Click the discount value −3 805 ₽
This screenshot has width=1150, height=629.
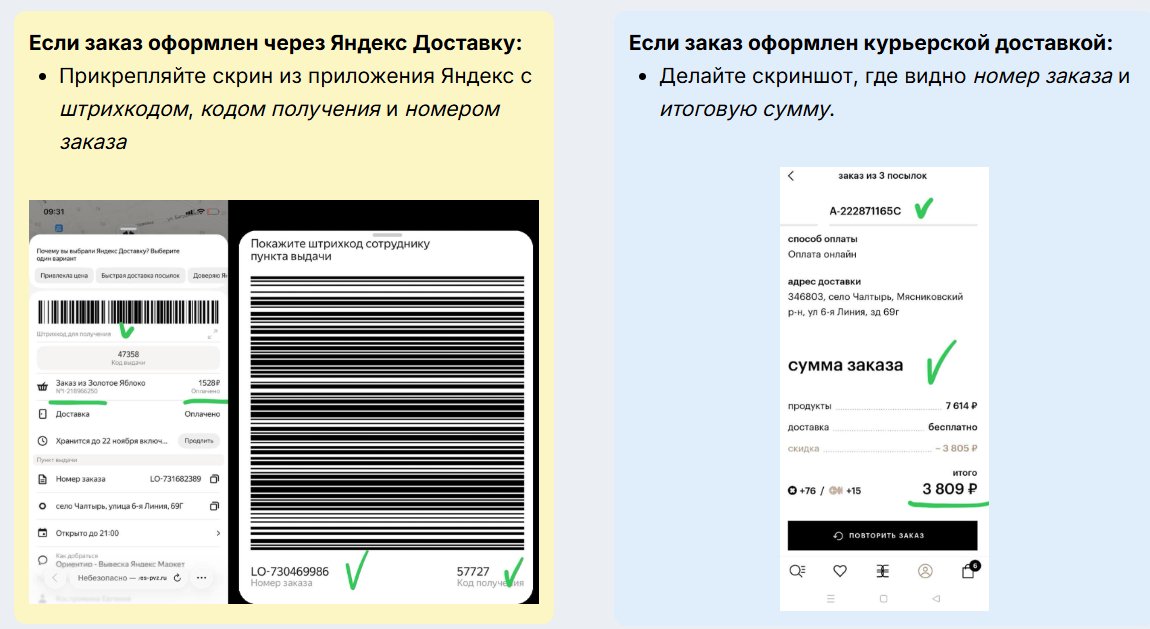(956, 448)
